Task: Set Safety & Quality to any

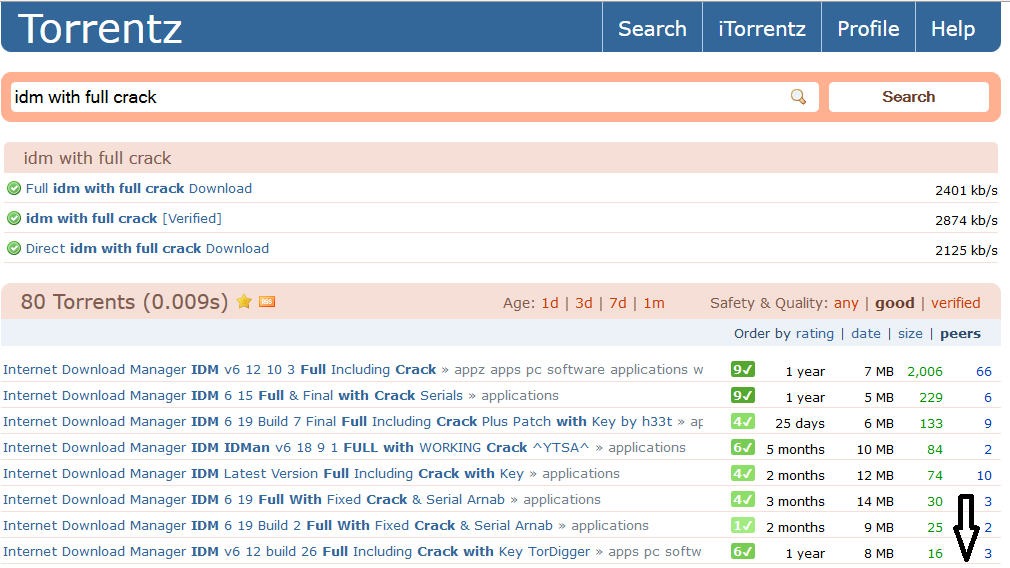Action: [846, 303]
